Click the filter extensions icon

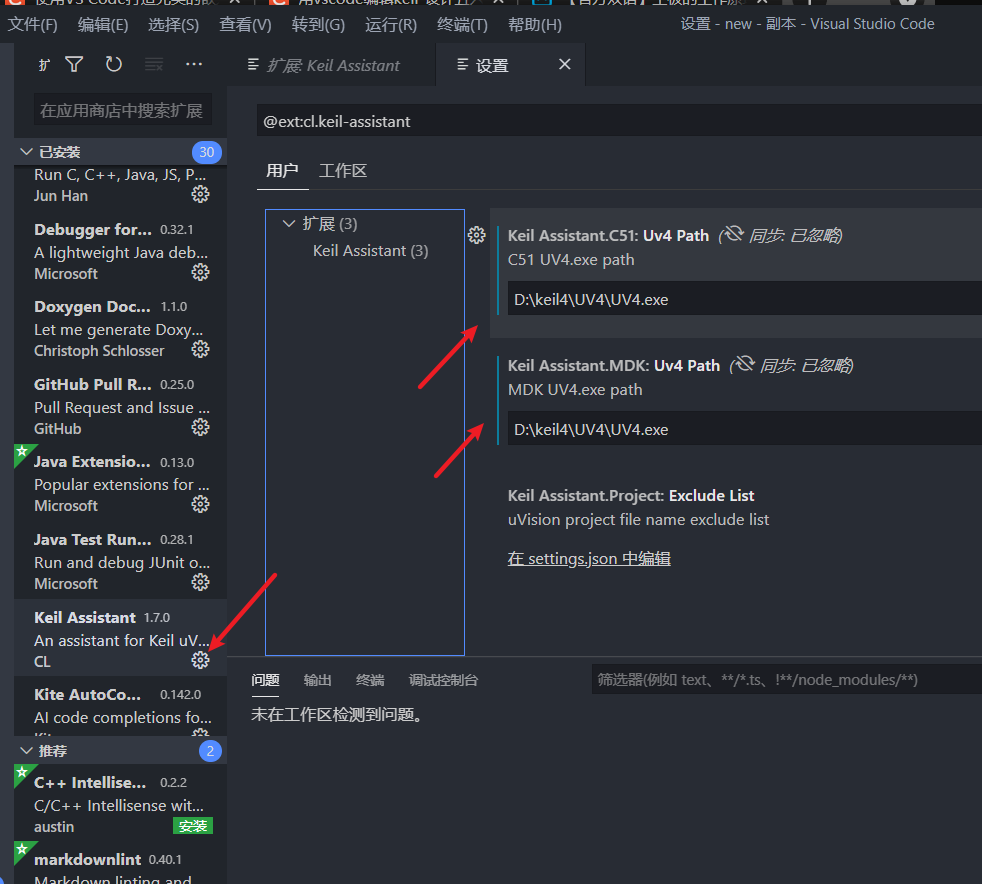click(75, 64)
